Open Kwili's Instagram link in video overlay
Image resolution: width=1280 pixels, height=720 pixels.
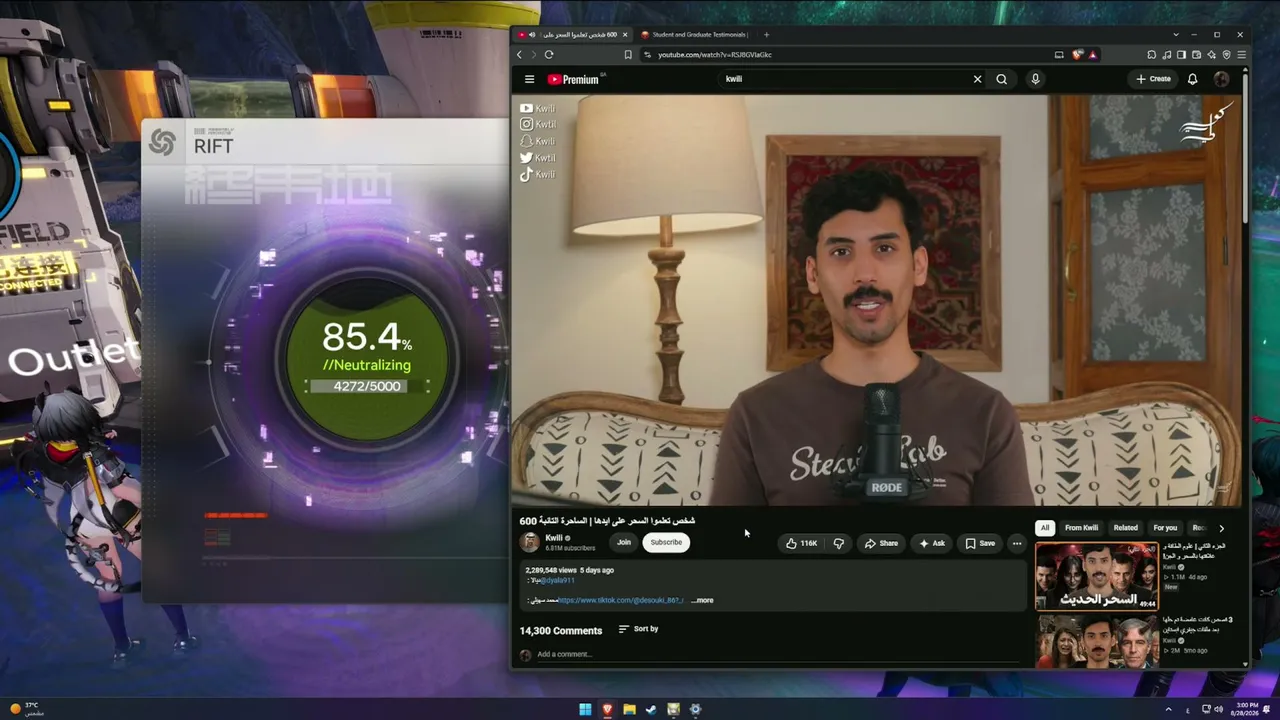537,124
